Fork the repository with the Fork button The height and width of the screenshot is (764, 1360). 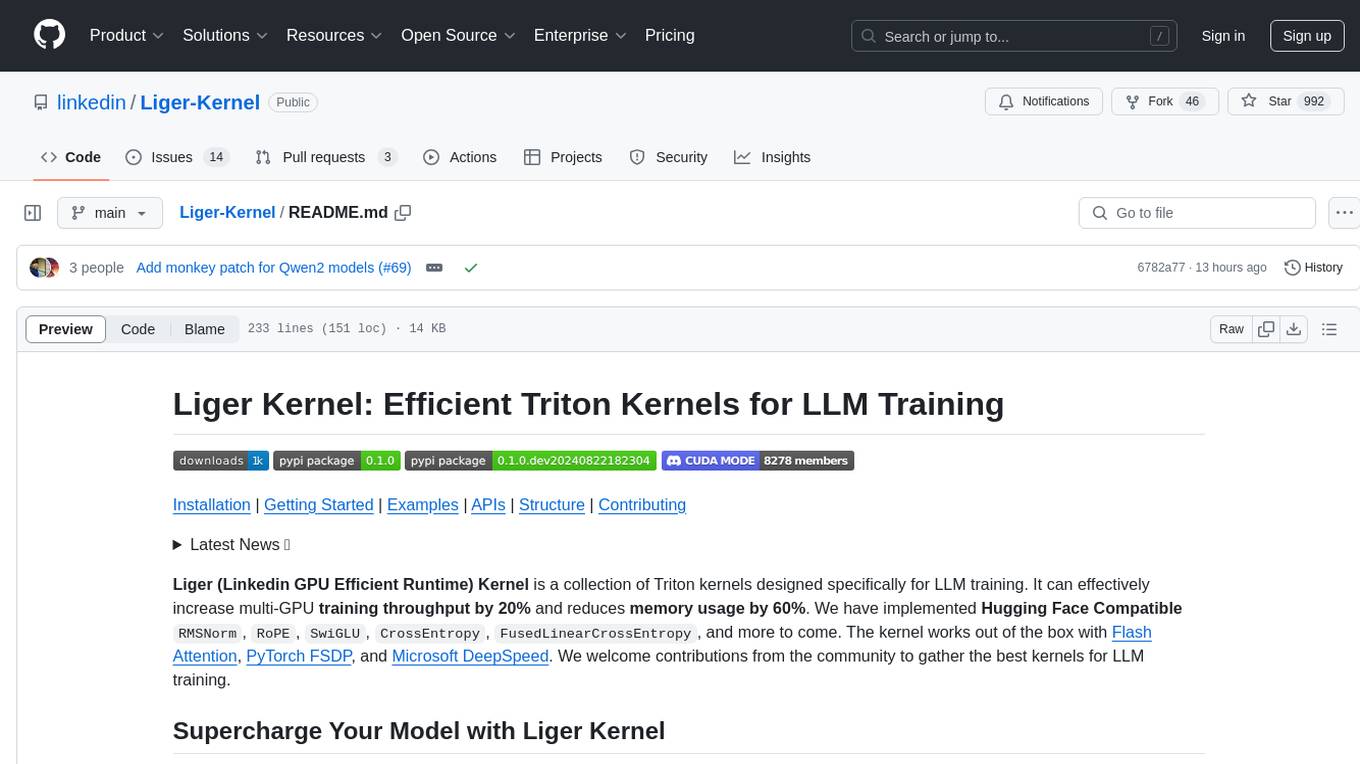(x=1164, y=102)
